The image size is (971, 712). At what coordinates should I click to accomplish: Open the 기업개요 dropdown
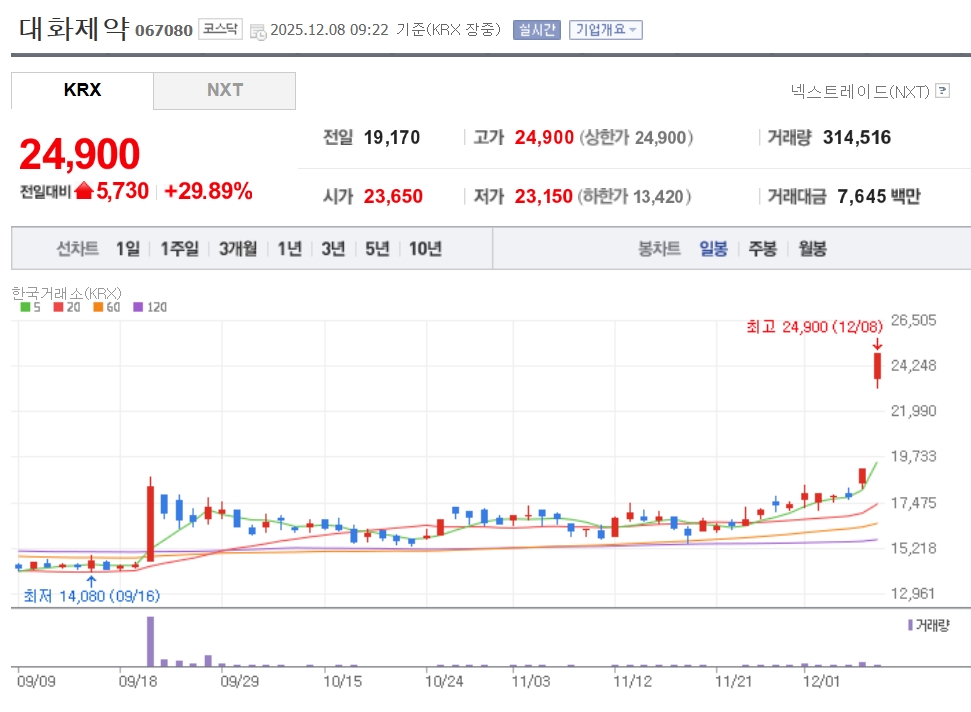click(x=605, y=30)
